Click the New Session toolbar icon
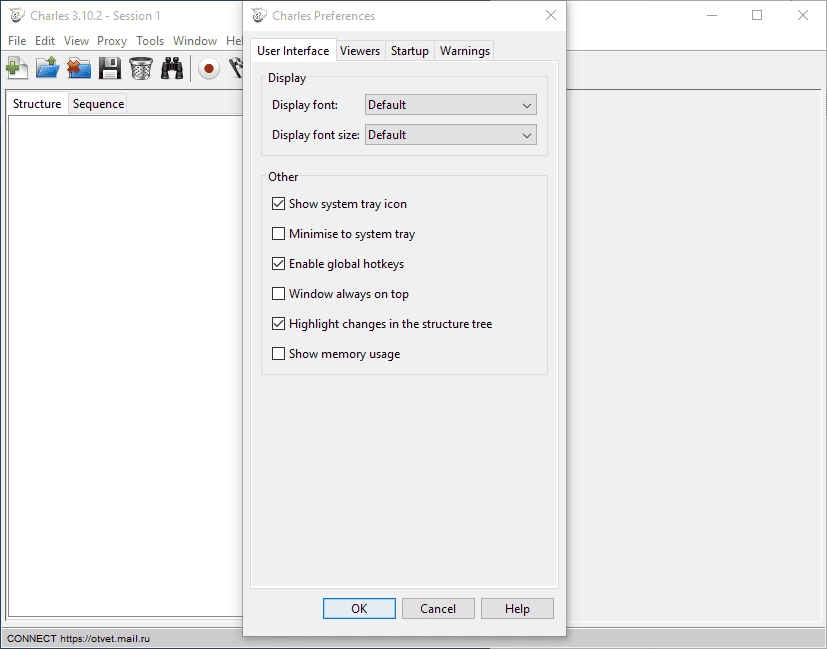 [x=17, y=69]
